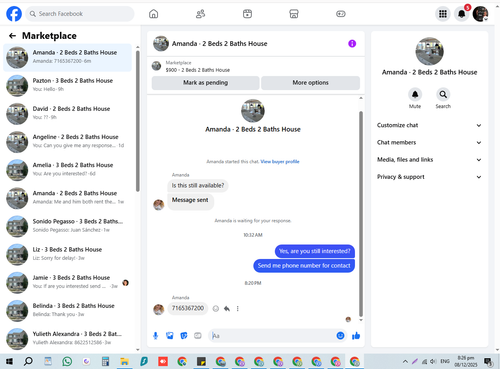Open conversation info purple icon
This screenshot has width=500, height=369.
(352, 44)
